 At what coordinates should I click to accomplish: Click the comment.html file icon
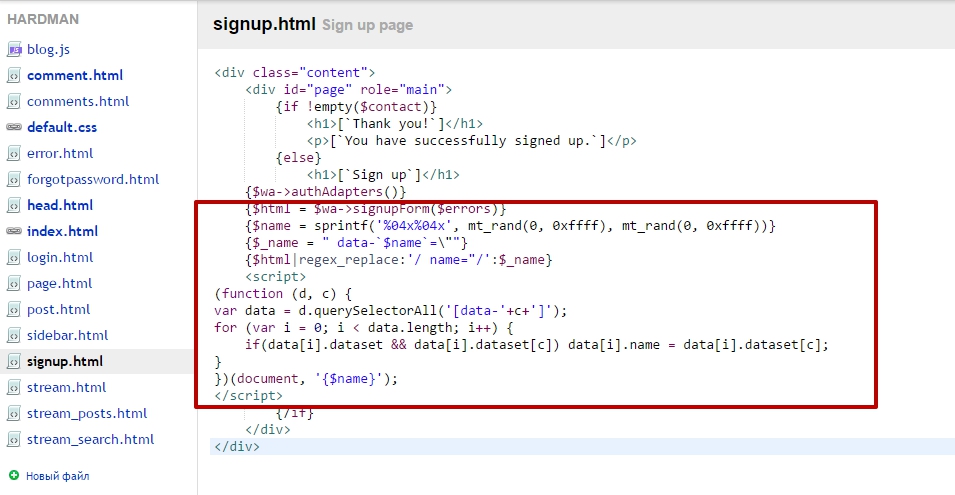(x=14, y=75)
